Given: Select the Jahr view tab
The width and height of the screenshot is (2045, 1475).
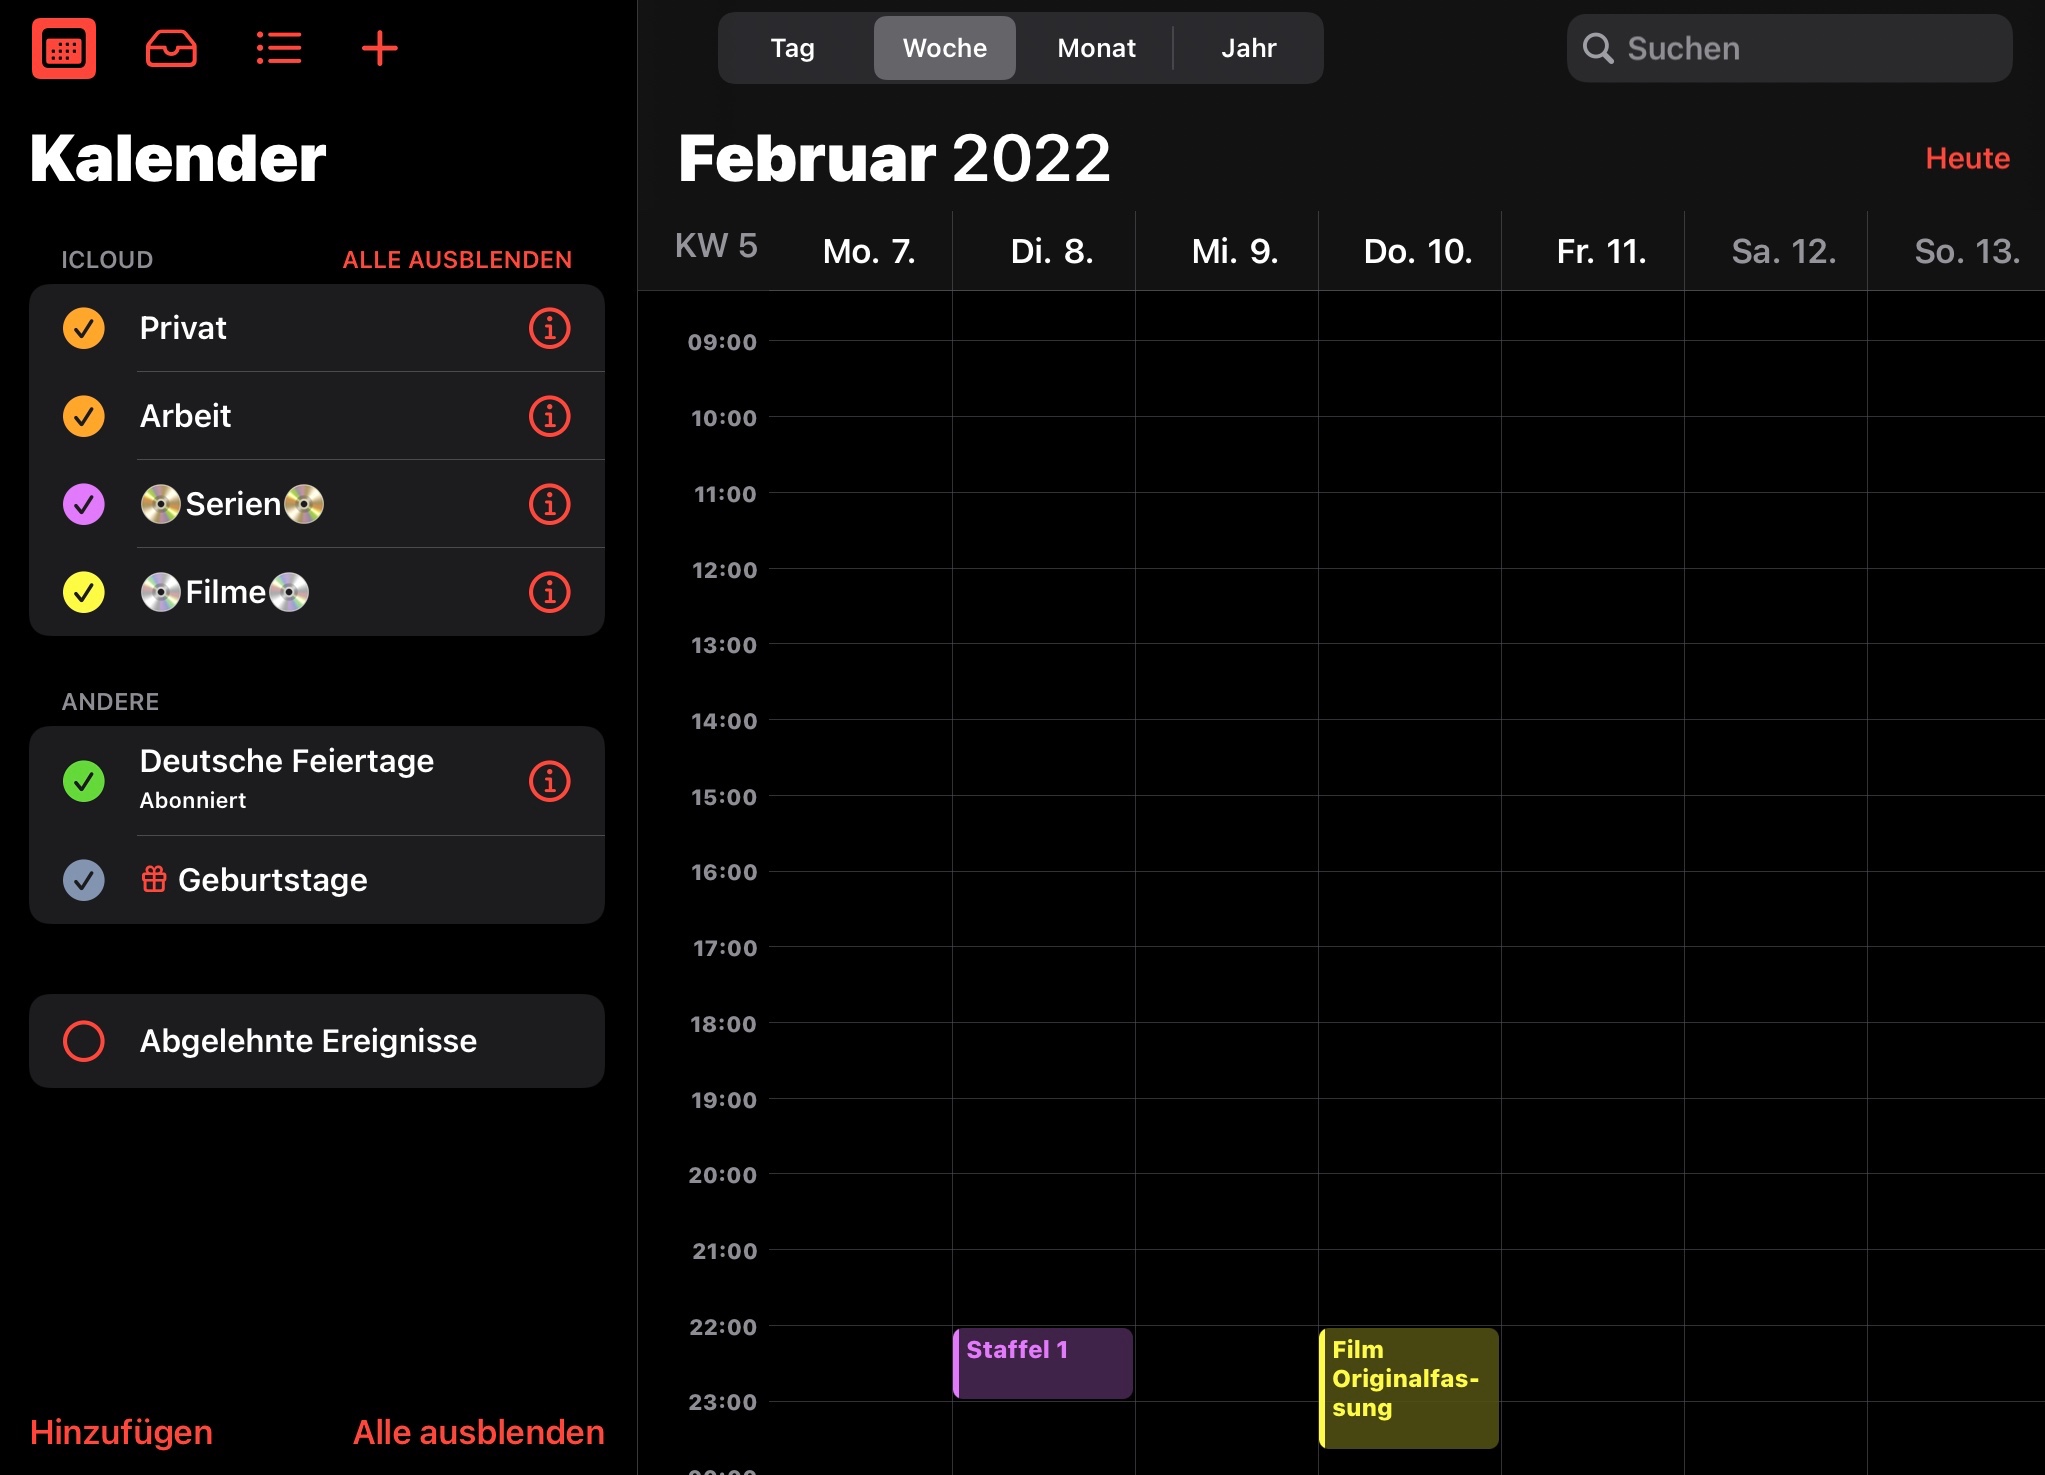Looking at the screenshot, I should [1248, 48].
